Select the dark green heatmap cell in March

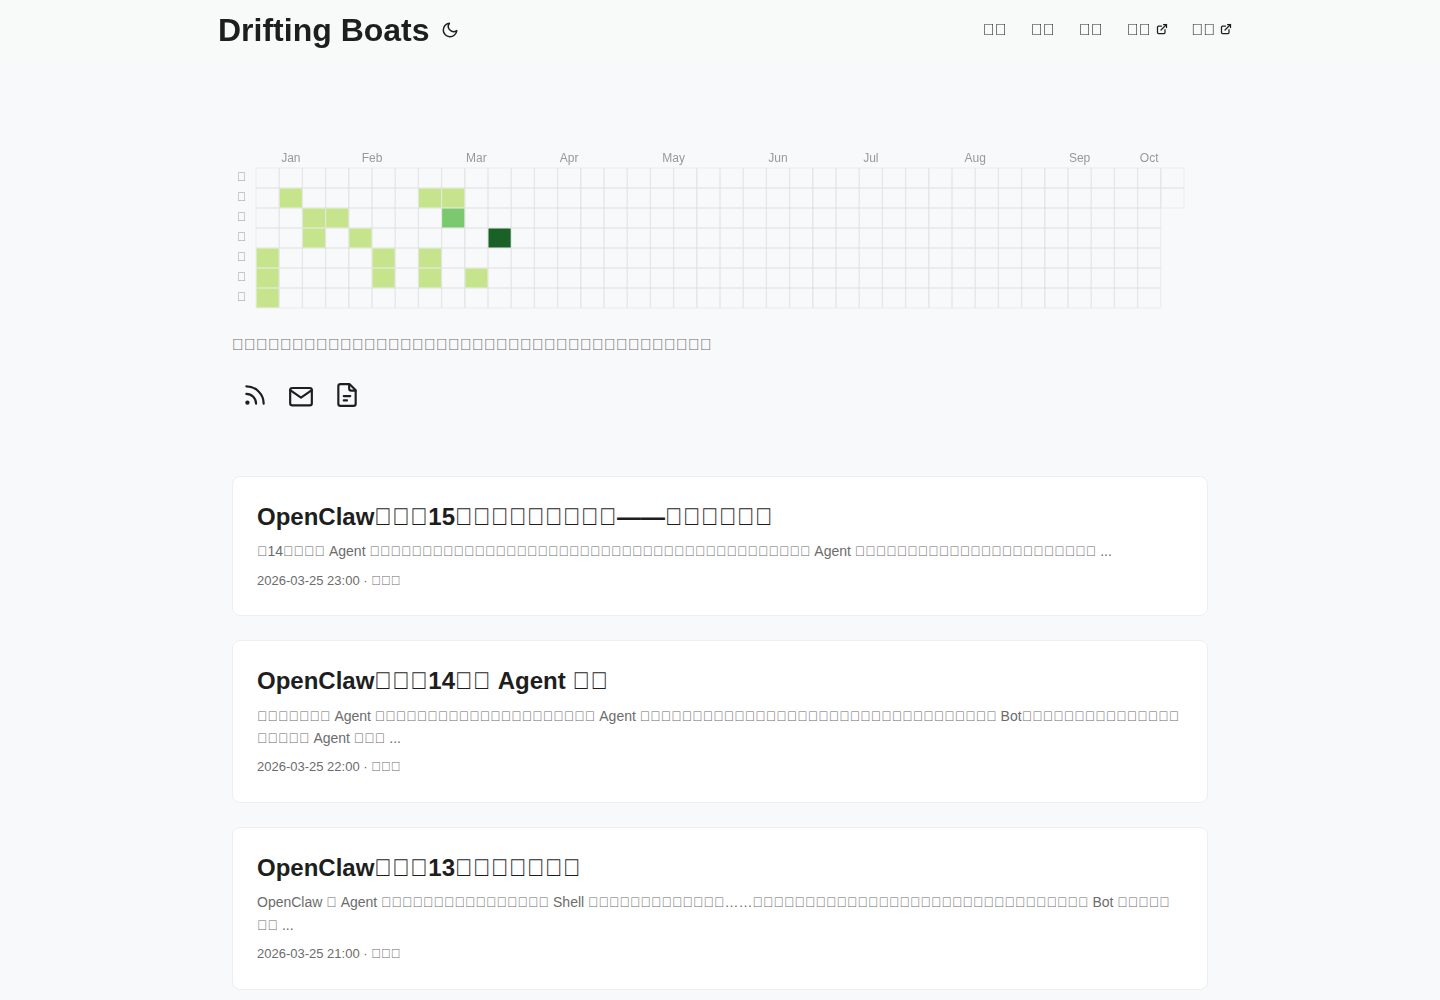(499, 238)
